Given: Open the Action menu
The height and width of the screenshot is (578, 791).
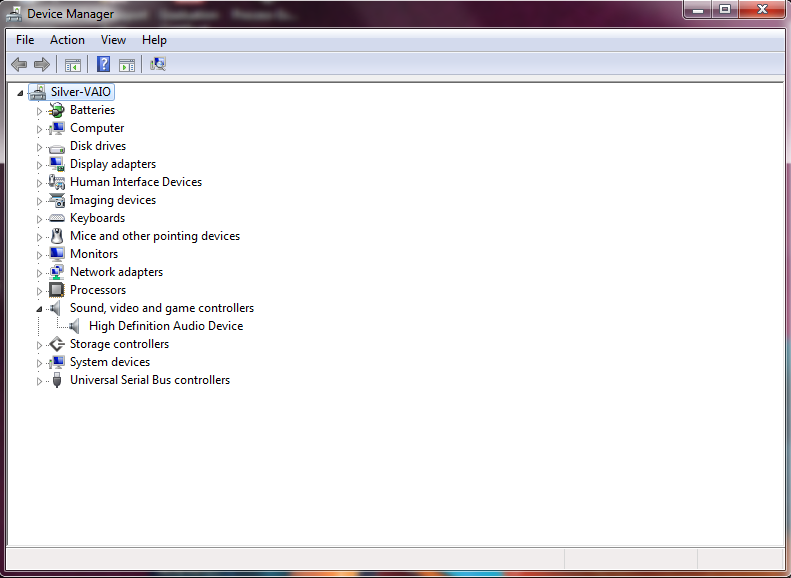Looking at the screenshot, I should click(67, 40).
